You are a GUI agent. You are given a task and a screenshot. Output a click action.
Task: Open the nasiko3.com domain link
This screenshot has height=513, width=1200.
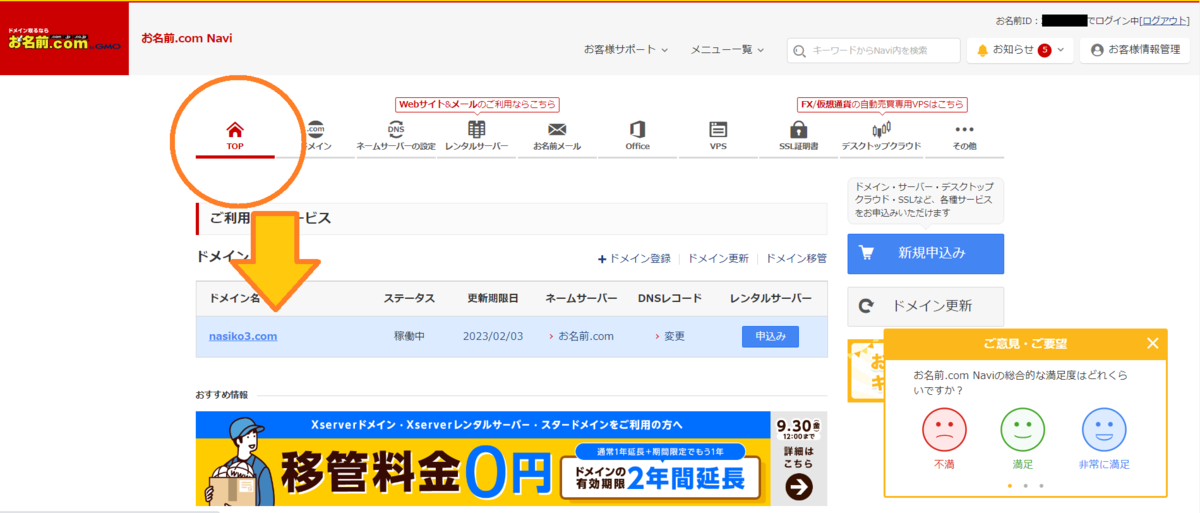[x=243, y=336]
